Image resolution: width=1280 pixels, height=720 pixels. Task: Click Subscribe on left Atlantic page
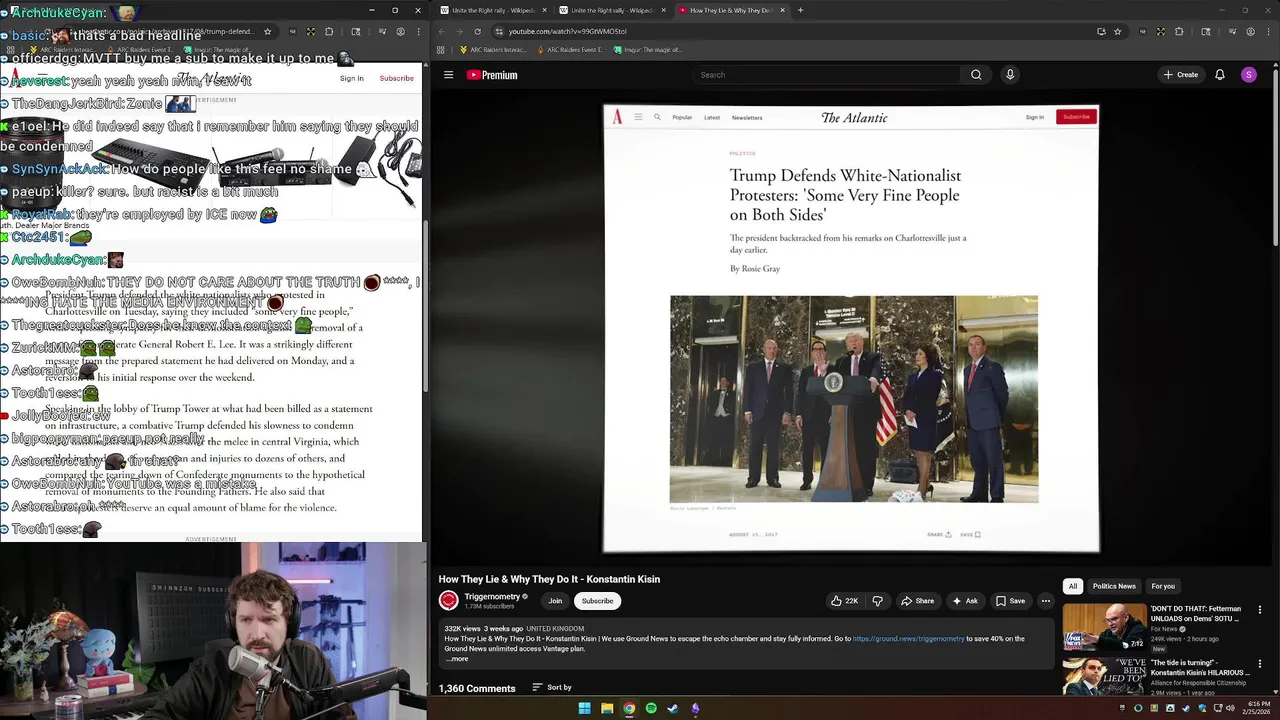coord(396,78)
